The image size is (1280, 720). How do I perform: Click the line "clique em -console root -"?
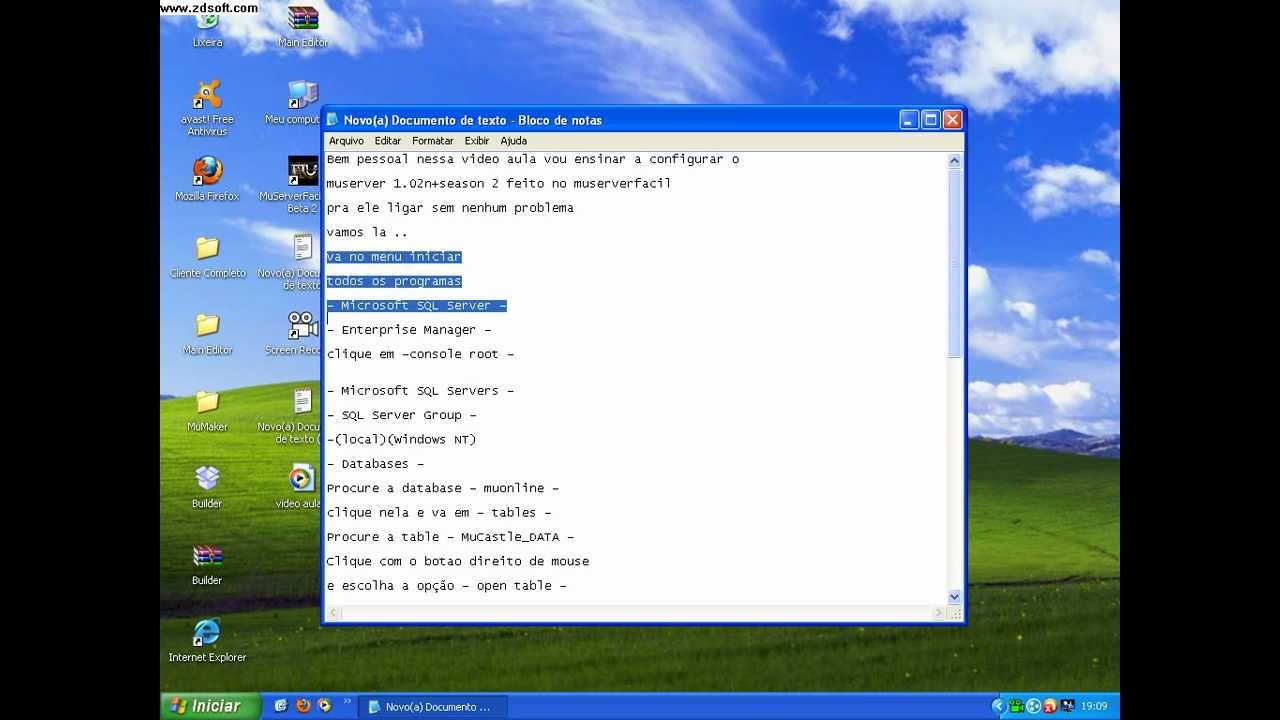(420, 354)
